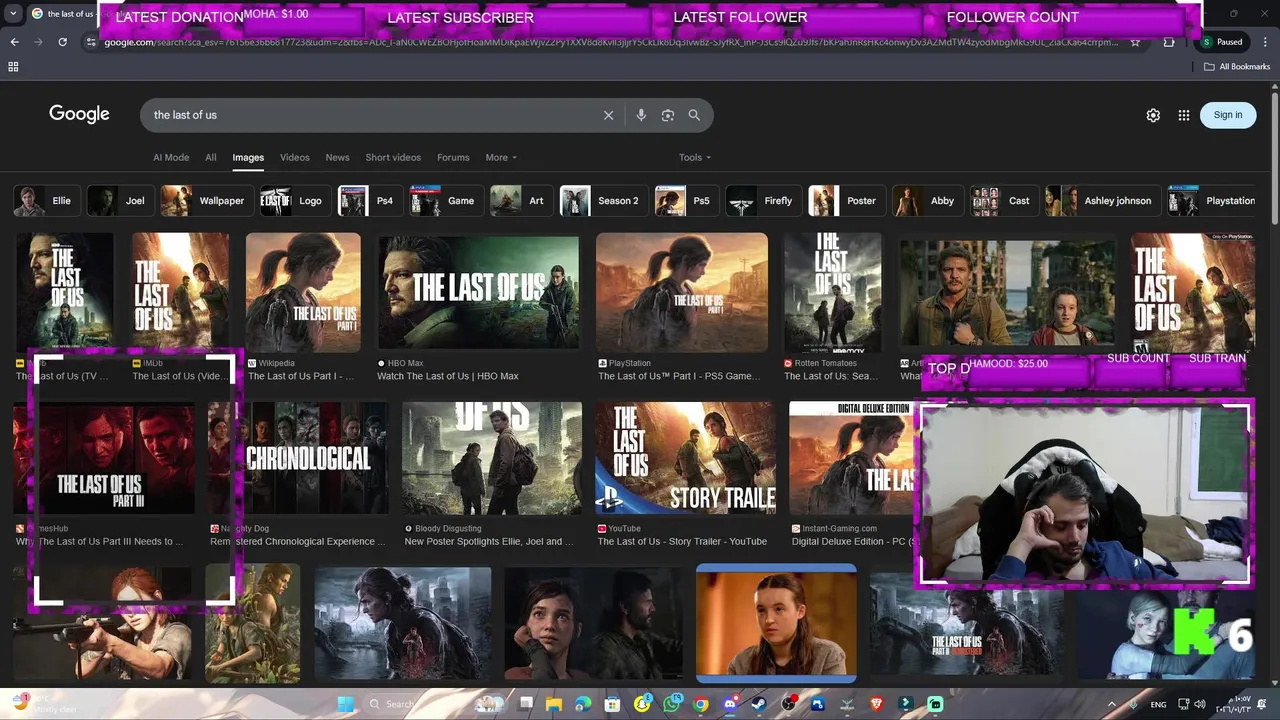Filter images by Firefly chip

pyautogui.click(x=764, y=201)
